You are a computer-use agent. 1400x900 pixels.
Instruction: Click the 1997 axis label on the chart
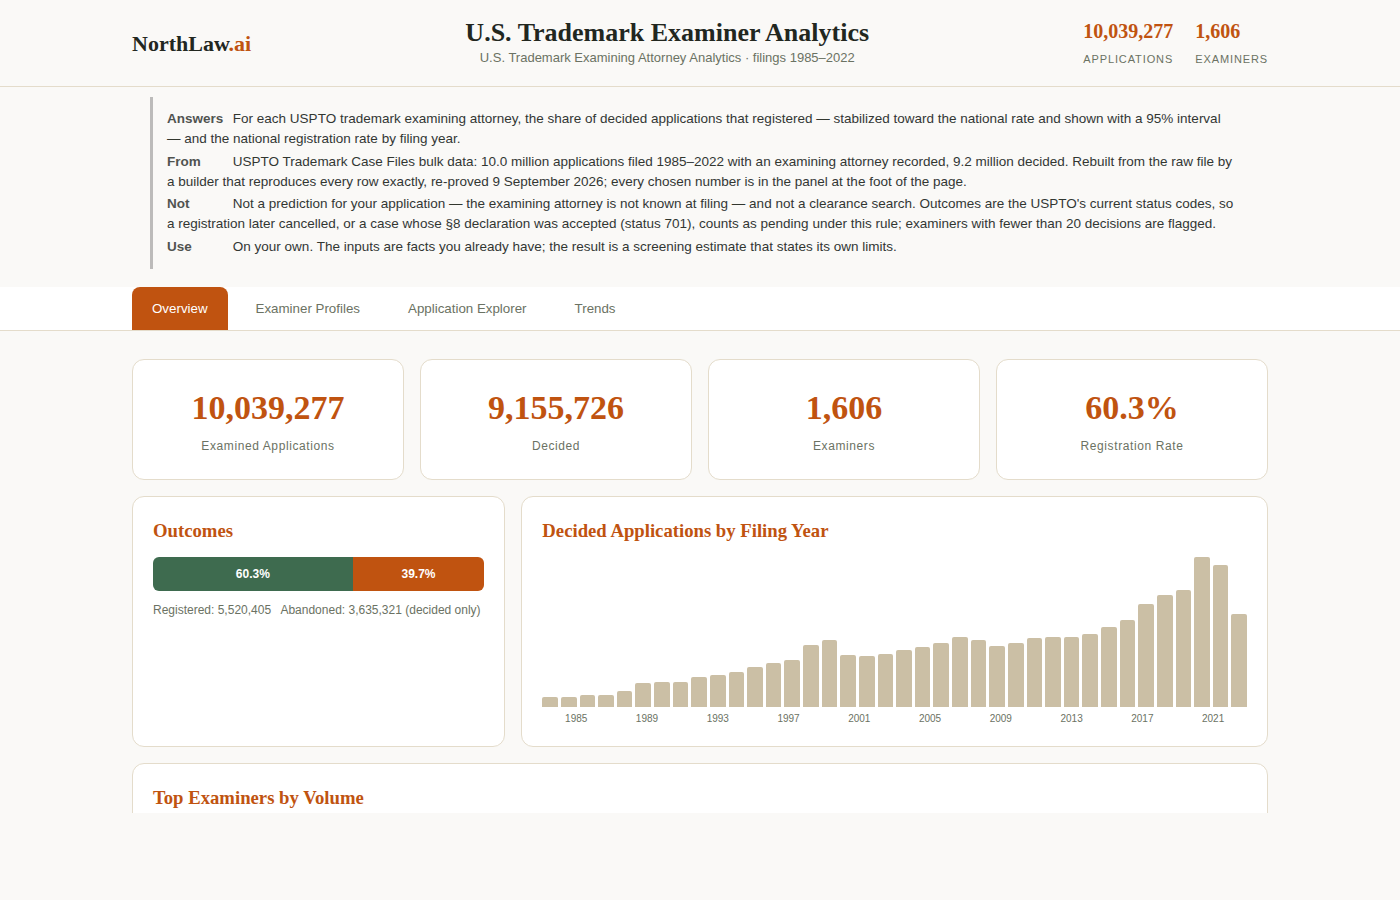788,718
